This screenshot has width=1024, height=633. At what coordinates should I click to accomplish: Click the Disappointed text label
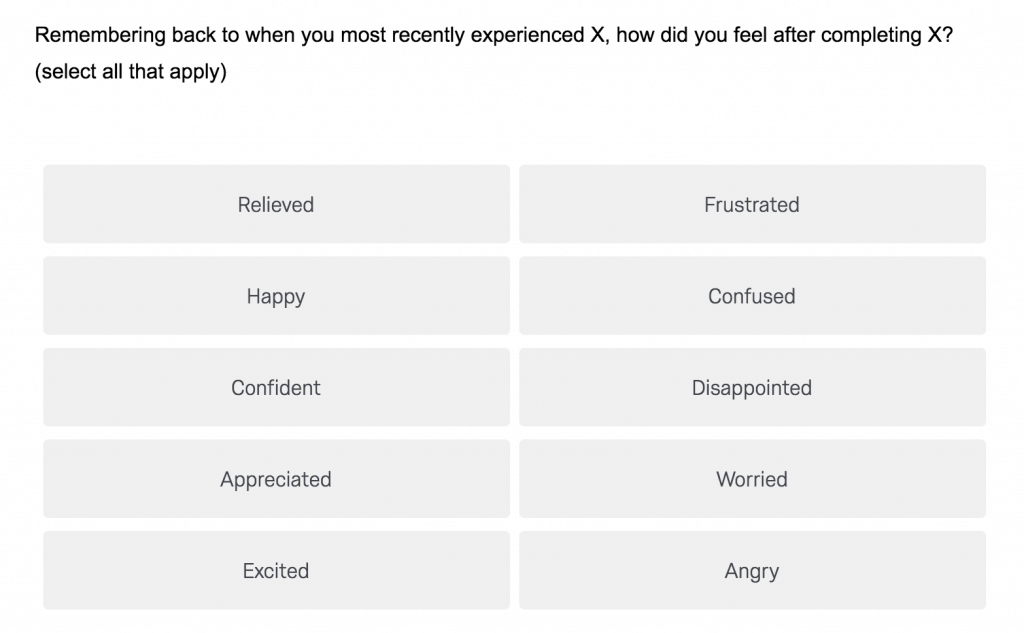pos(752,388)
